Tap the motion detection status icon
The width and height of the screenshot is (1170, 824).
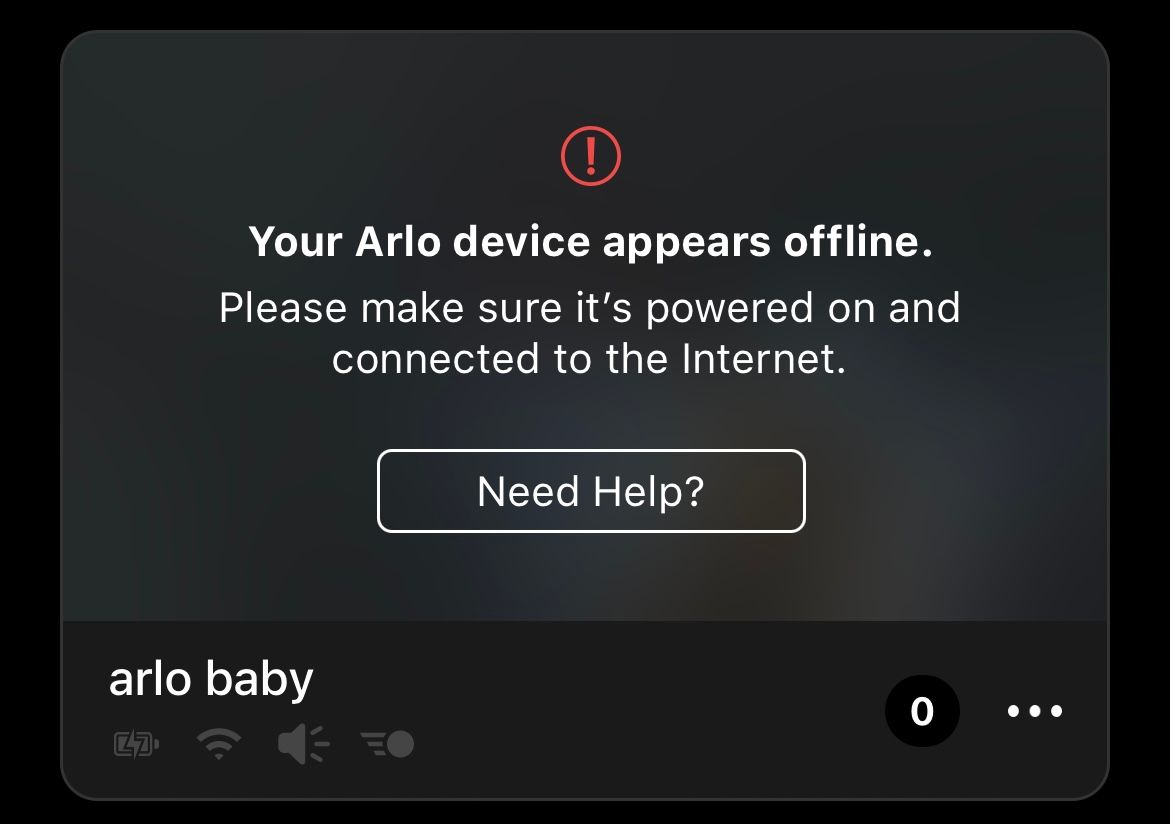387,744
